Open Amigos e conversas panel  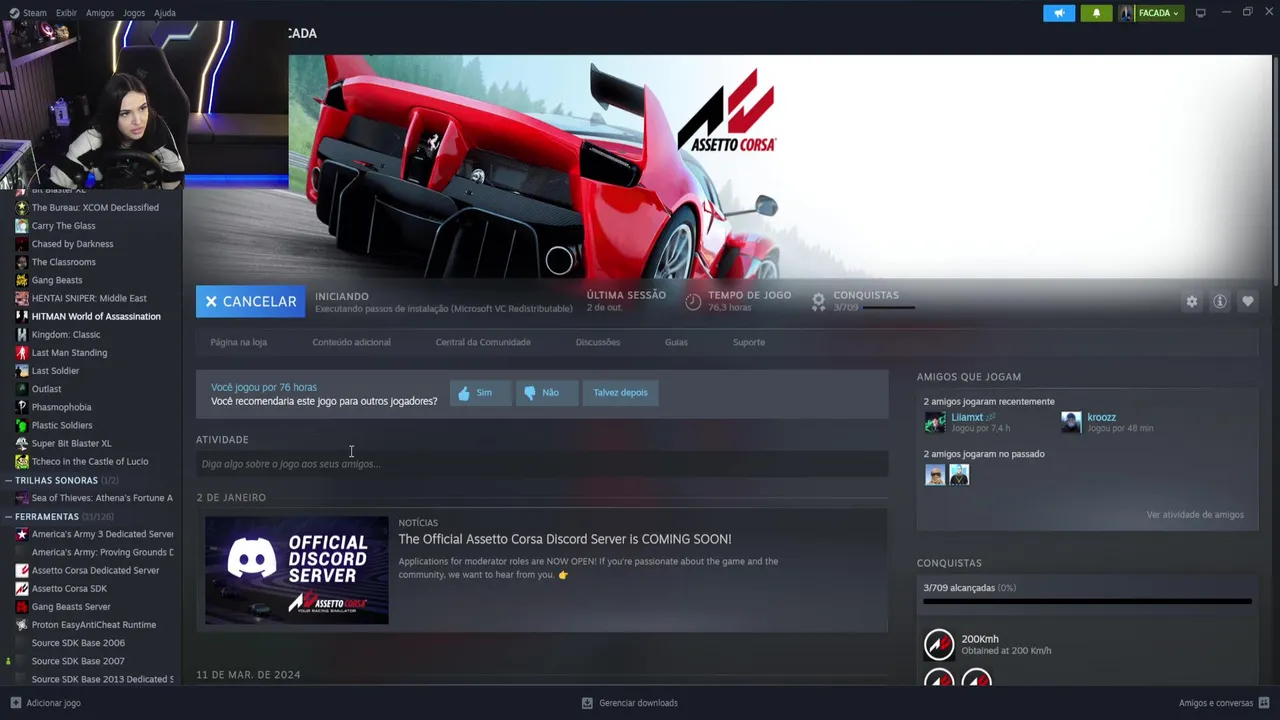pos(1223,703)
